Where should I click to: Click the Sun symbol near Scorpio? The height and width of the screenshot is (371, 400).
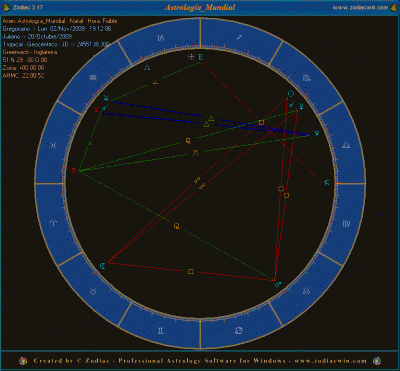291,94
